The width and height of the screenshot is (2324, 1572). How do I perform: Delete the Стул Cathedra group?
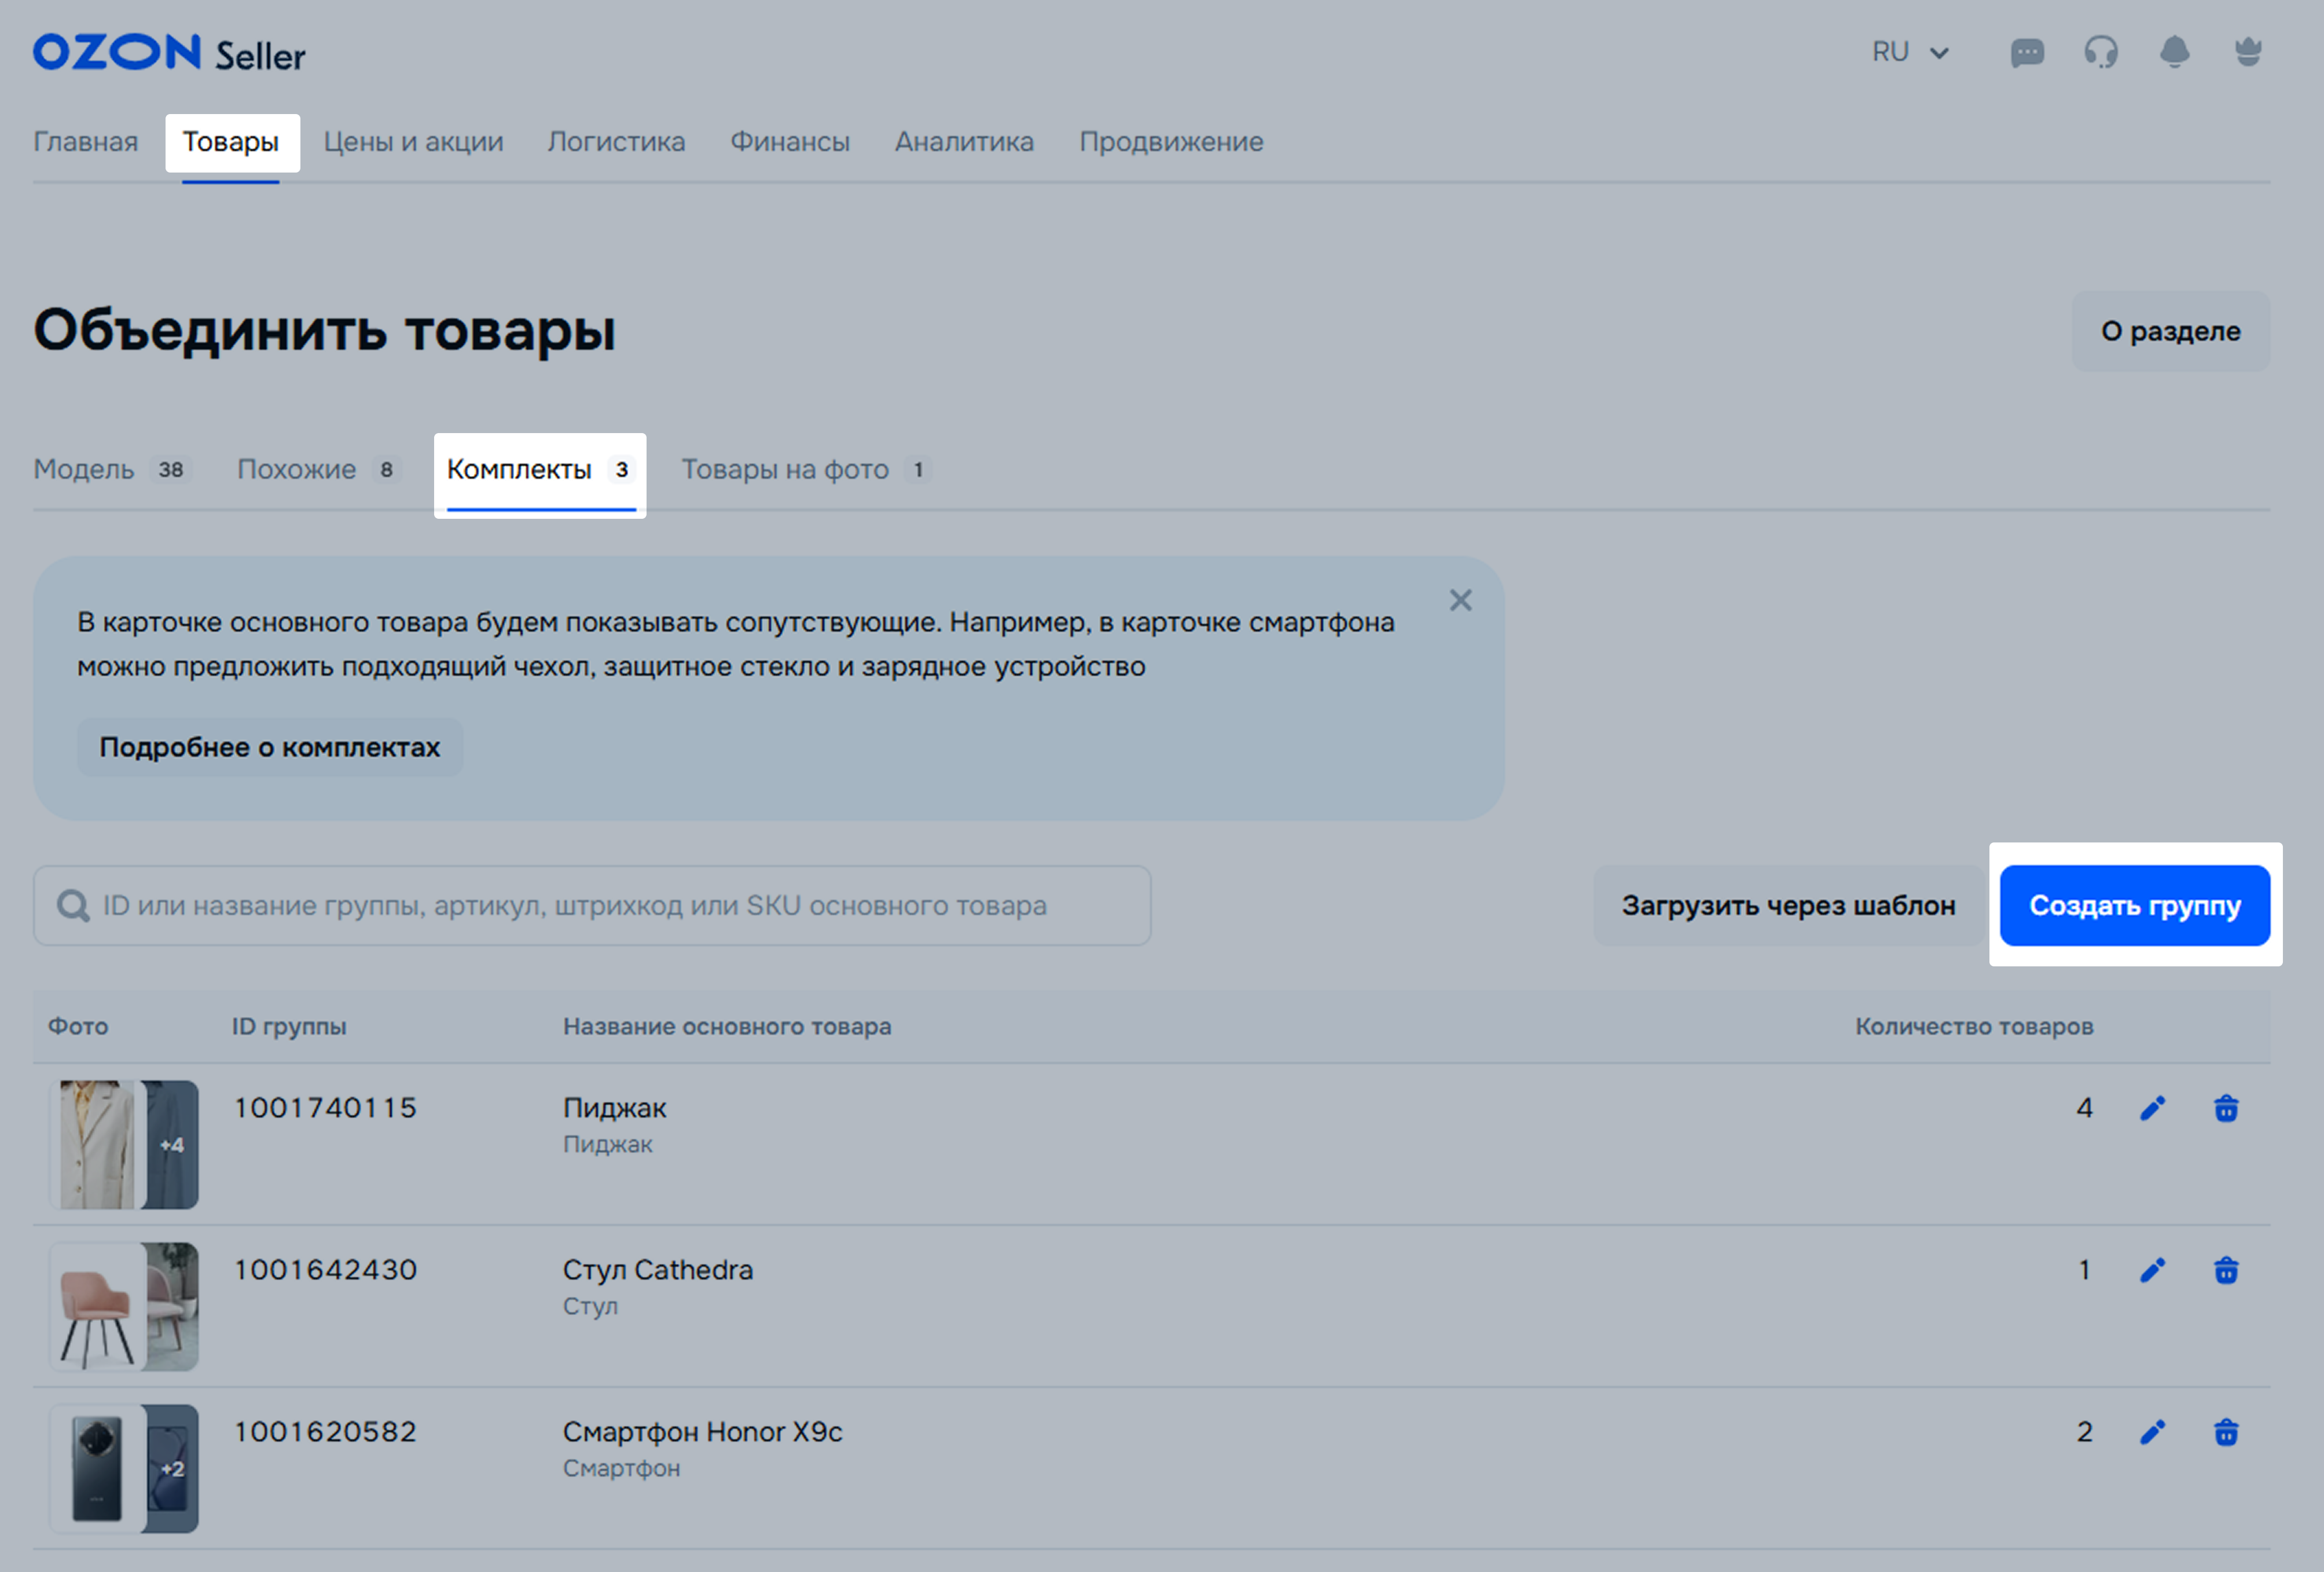tap(2226, 1270)
